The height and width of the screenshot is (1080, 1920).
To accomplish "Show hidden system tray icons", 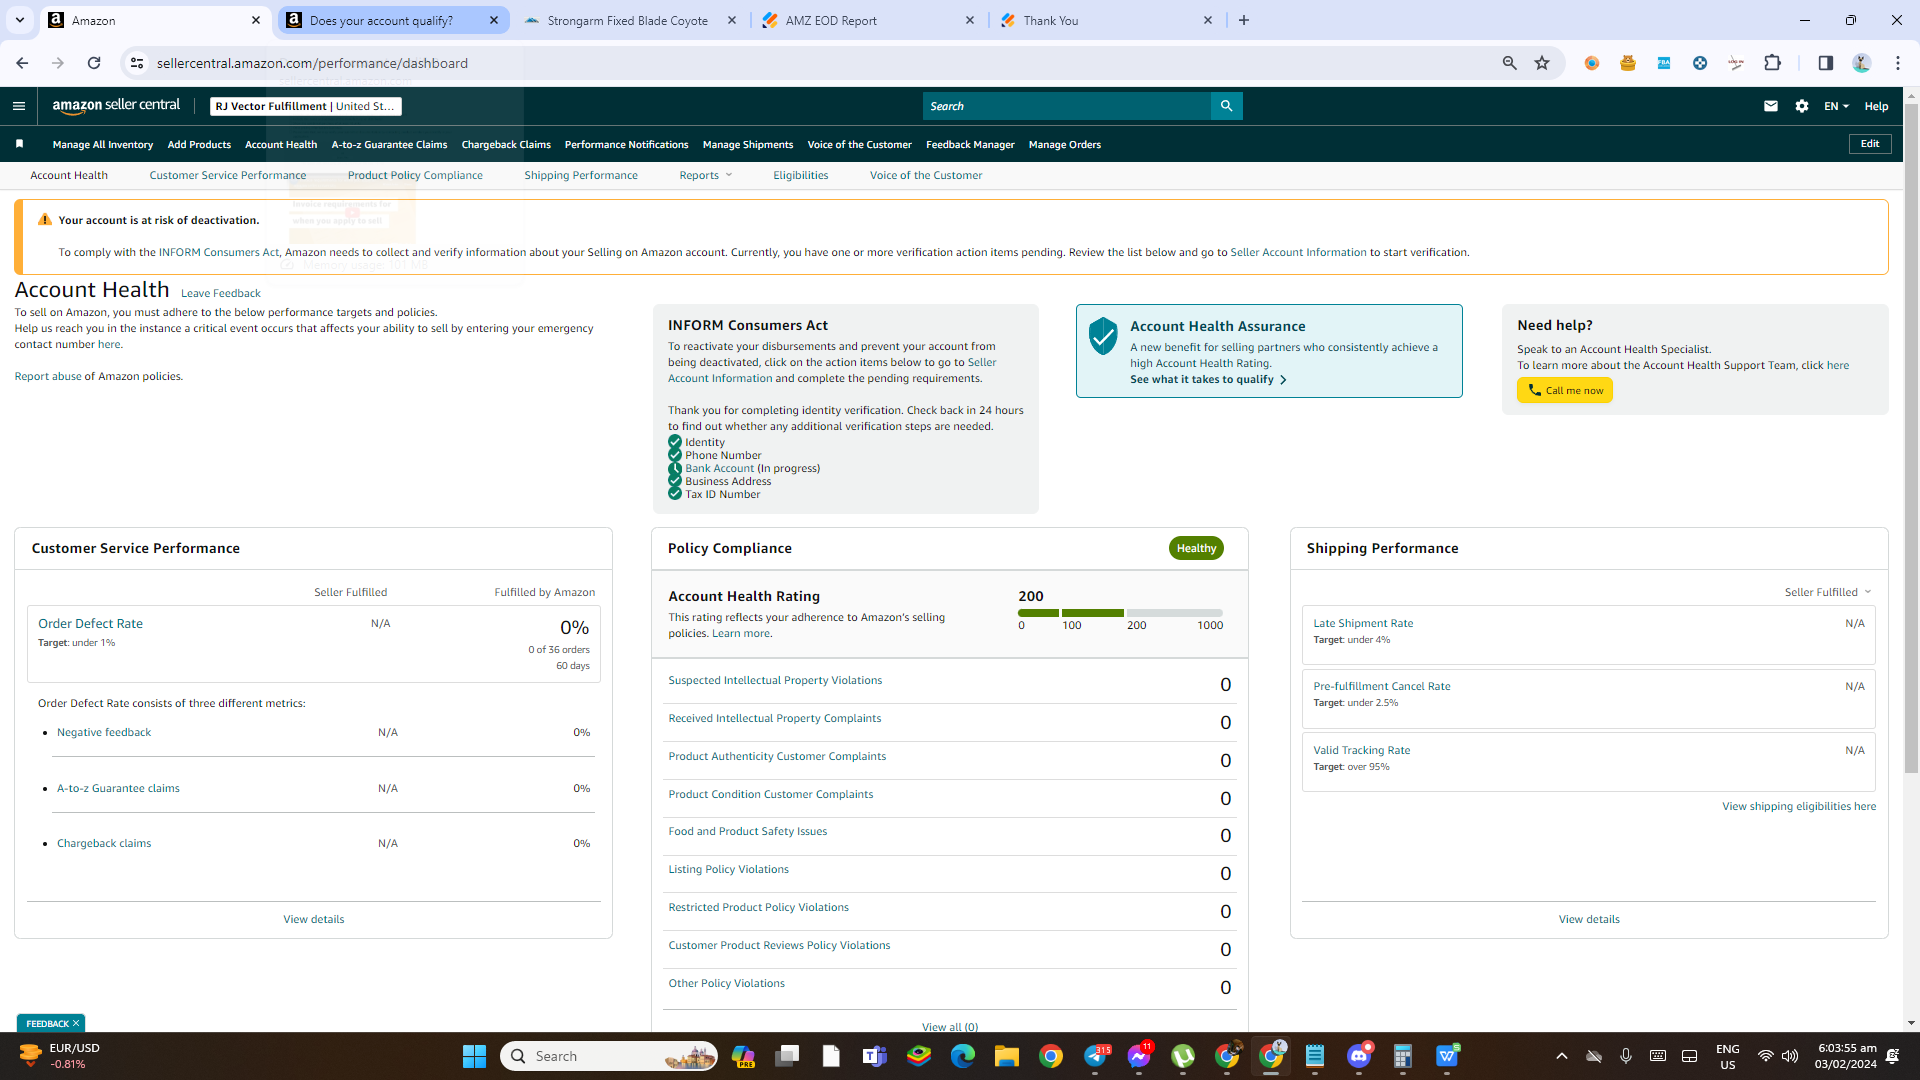I will coord(1561,1056).
